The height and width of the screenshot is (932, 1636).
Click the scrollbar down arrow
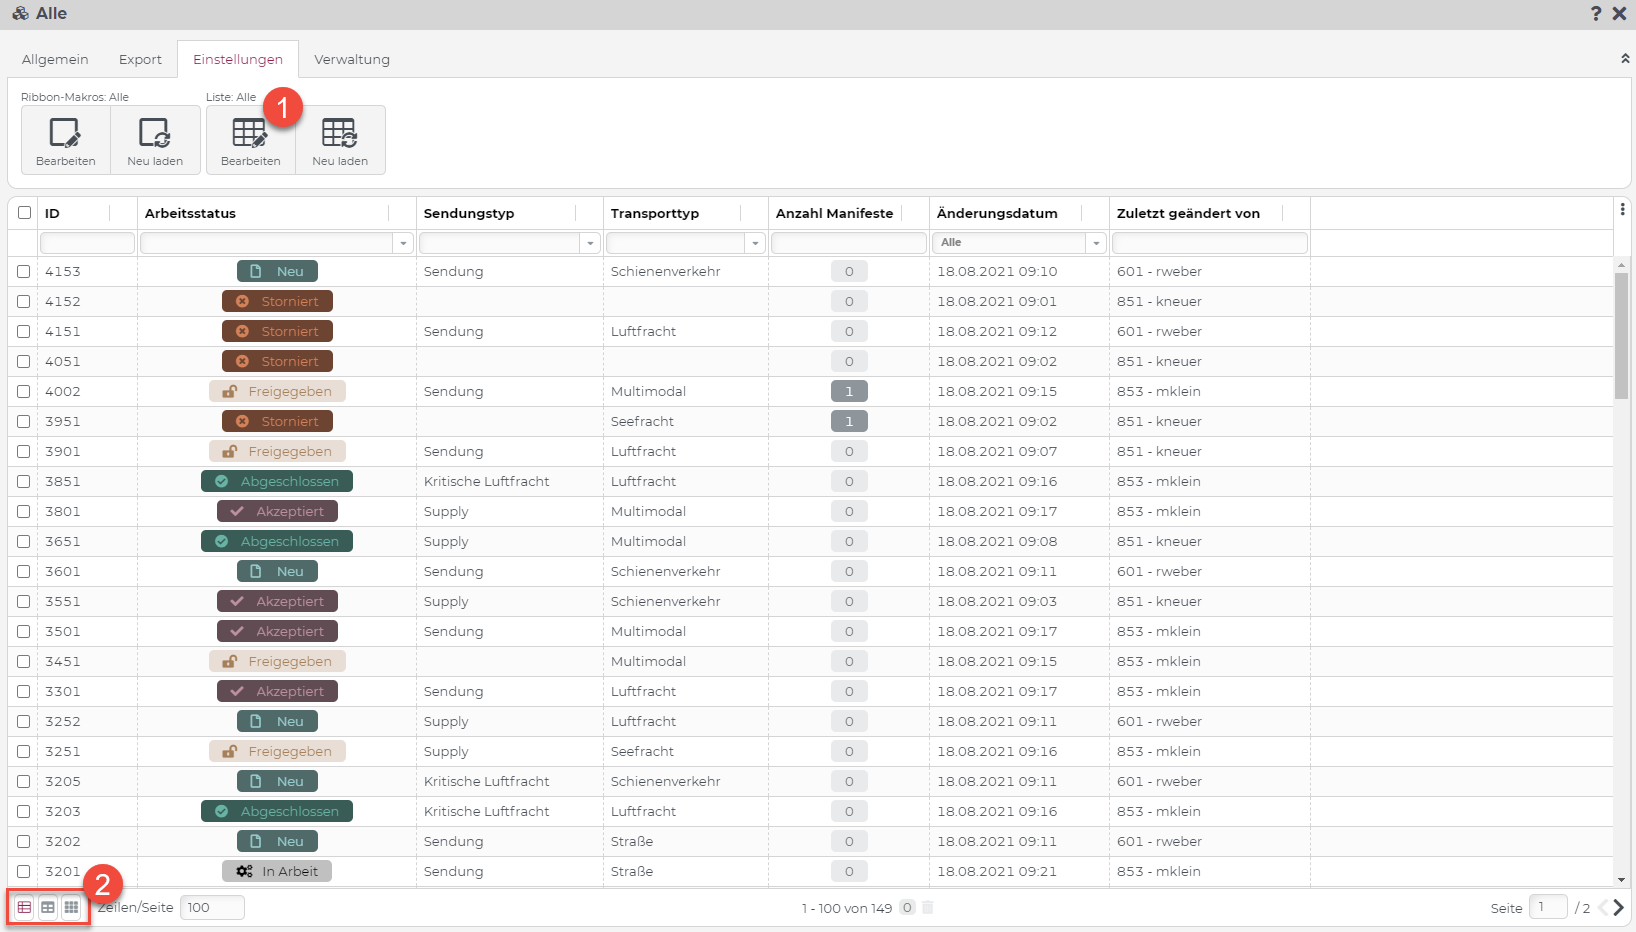pyautogui.click(x=1621, y=880)
